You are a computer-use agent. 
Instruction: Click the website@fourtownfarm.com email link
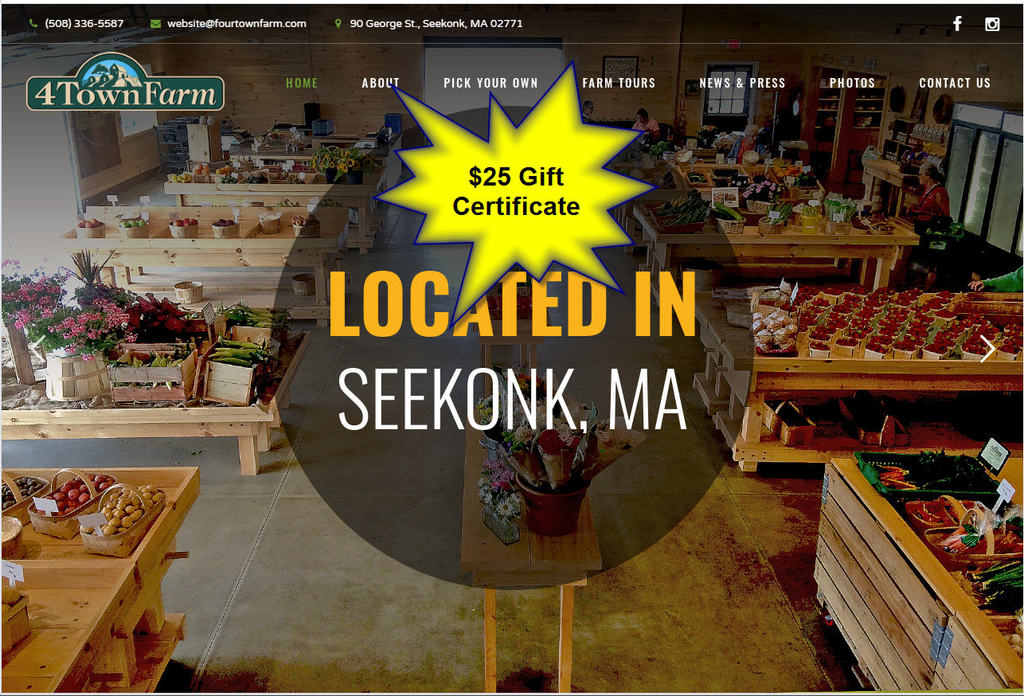click(236, 24)
